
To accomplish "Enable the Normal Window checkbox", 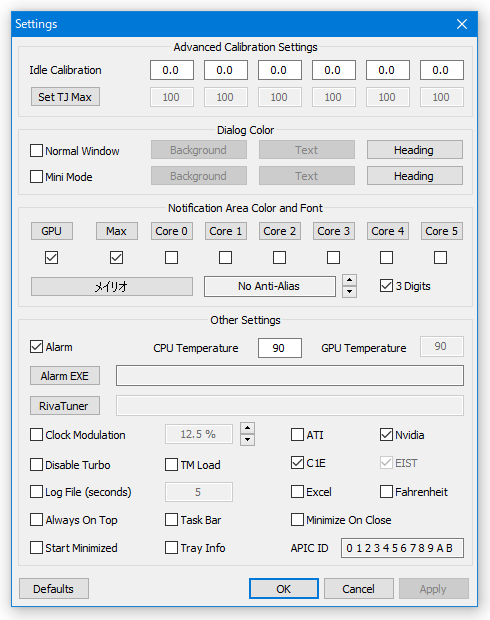I will (36, 151).
